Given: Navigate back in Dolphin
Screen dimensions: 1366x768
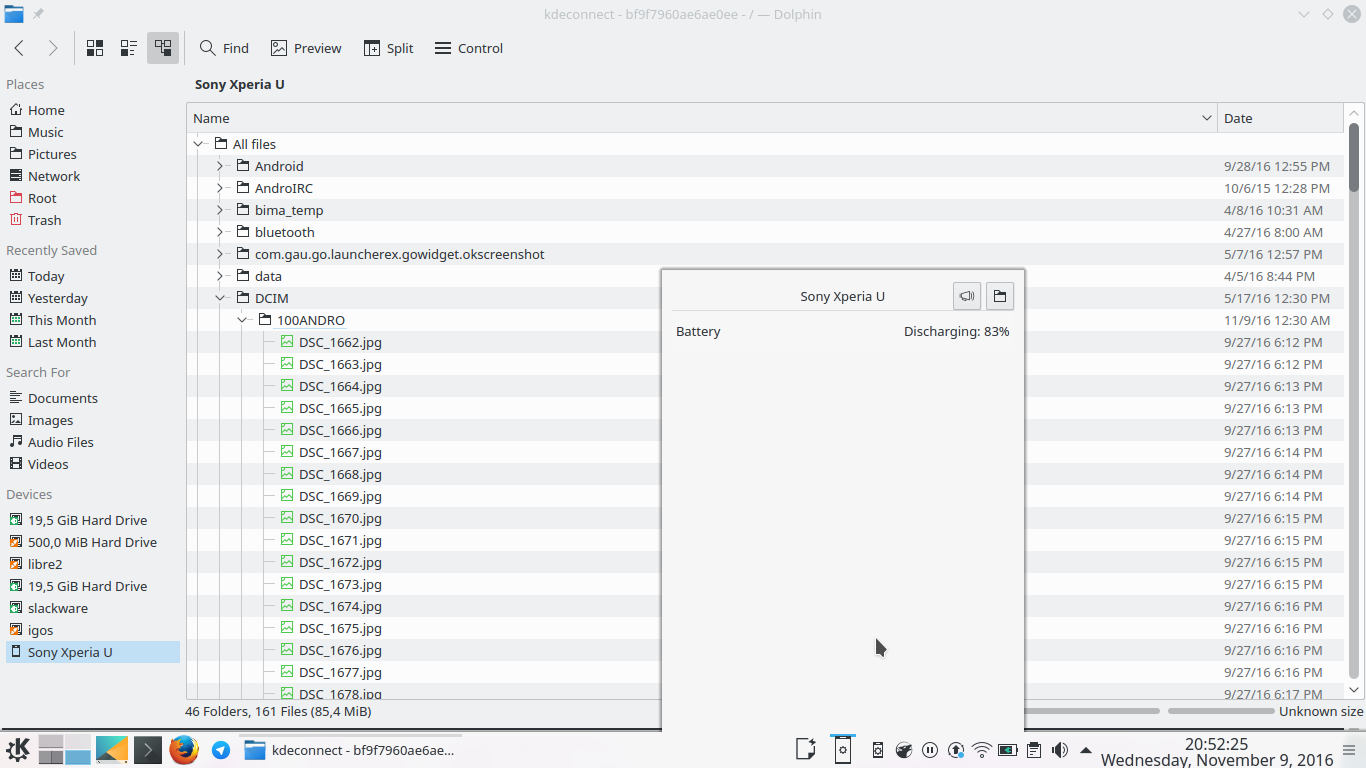Looking at the screenshot, I should pyautogui.click(x=18, y=47).
